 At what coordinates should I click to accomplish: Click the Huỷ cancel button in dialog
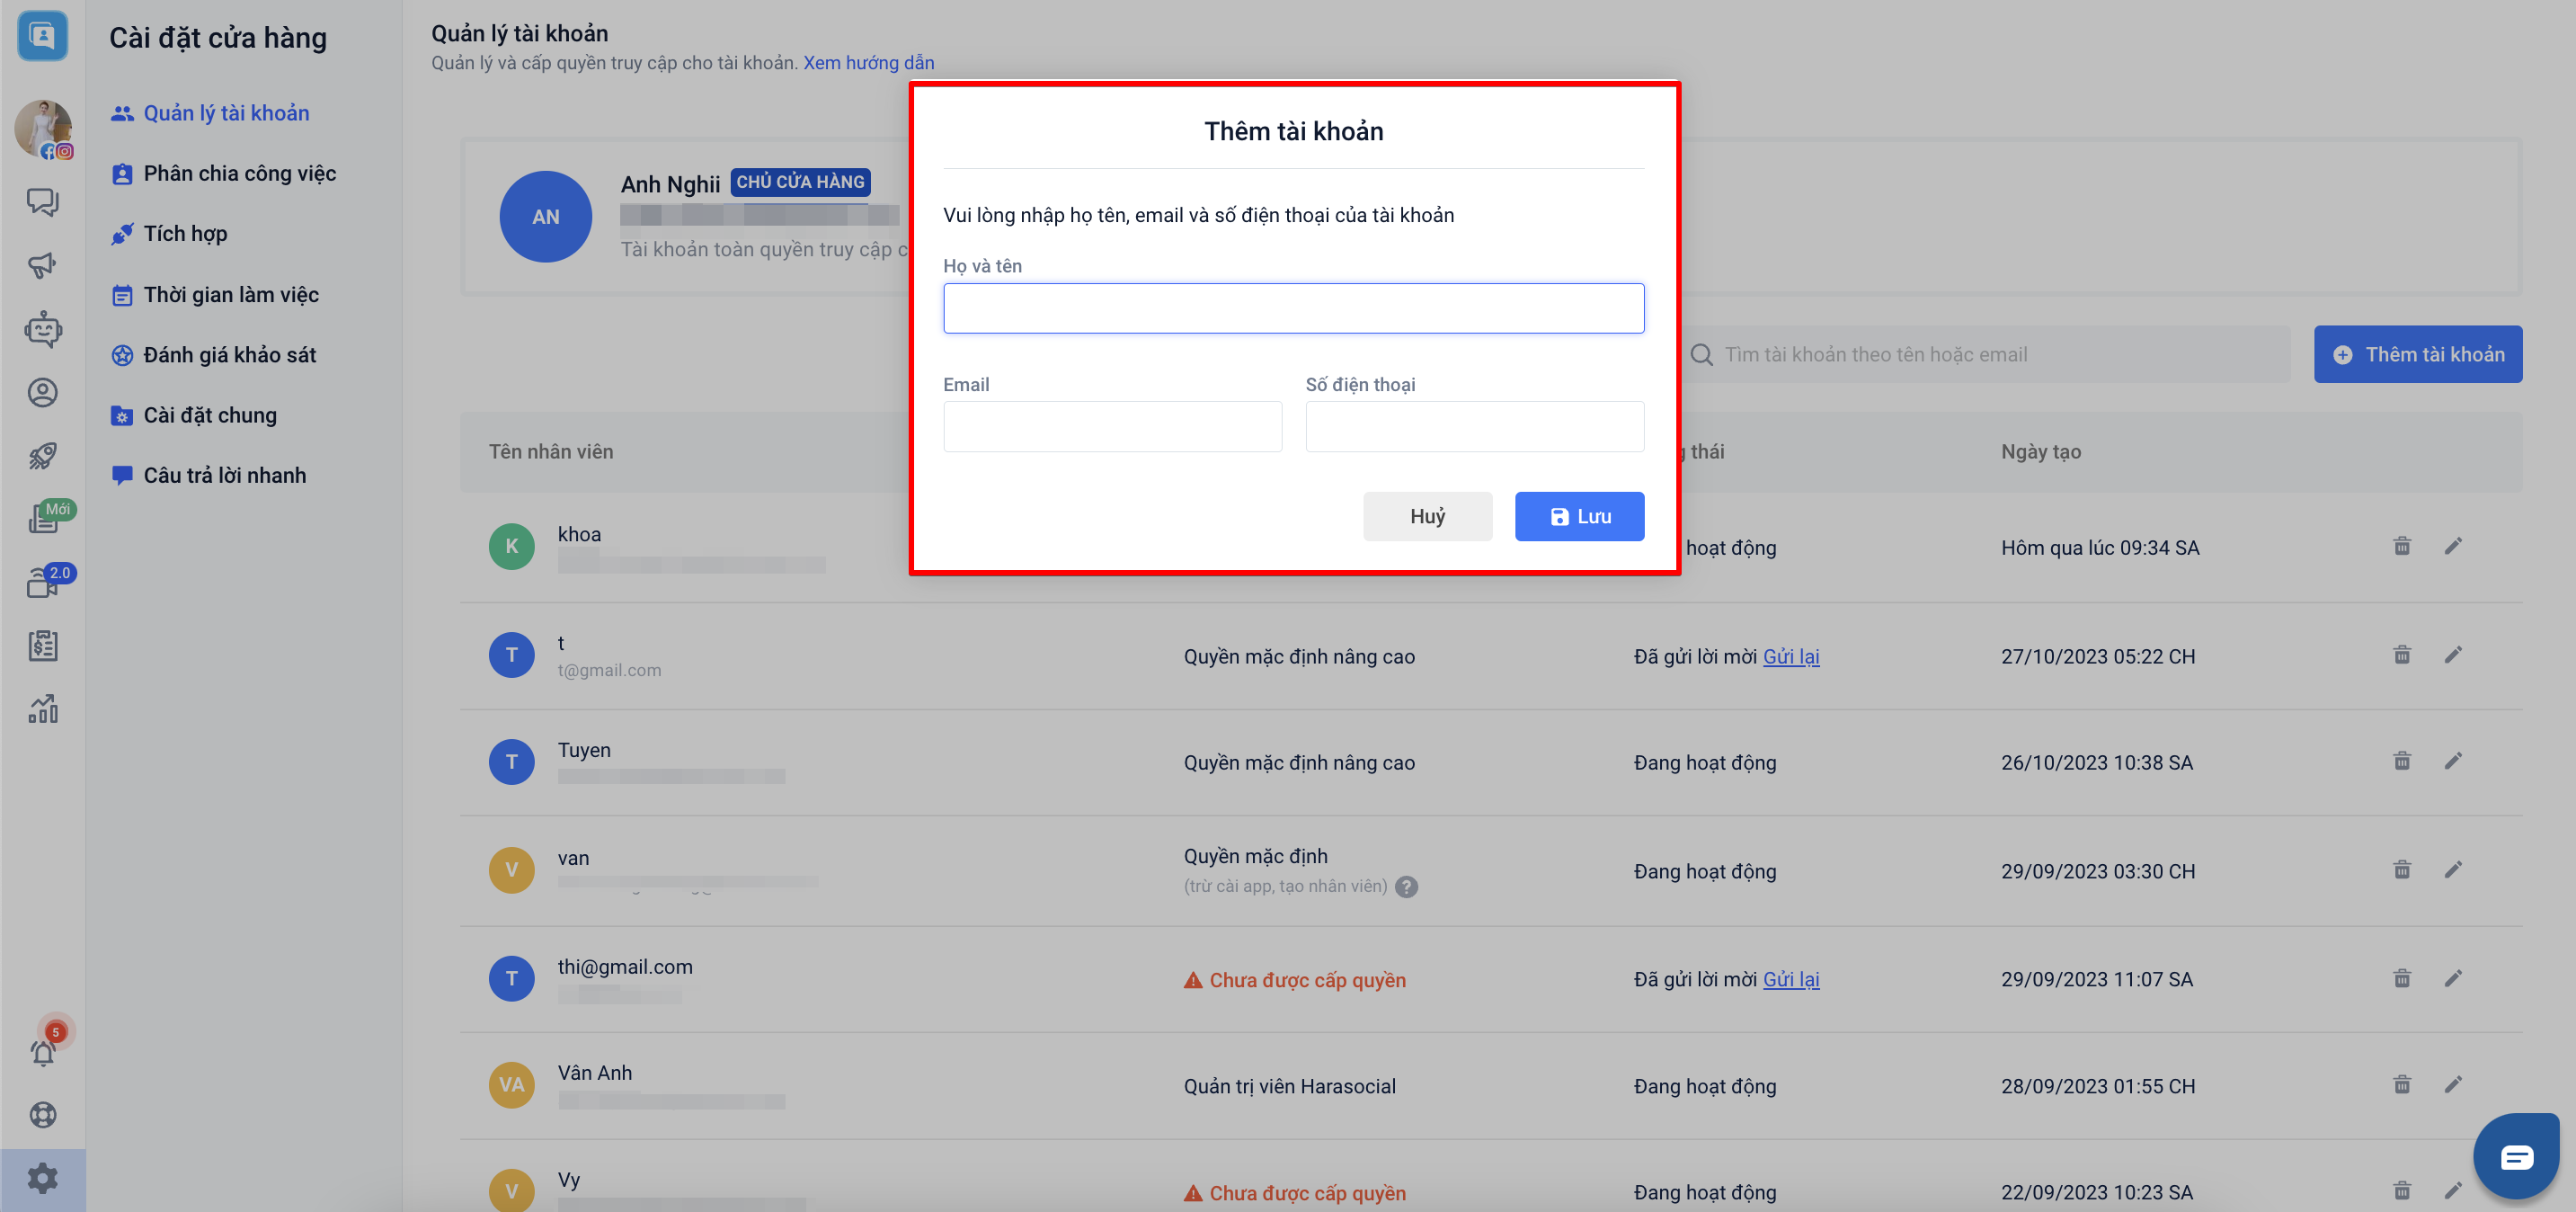(x=1427, y=517)
